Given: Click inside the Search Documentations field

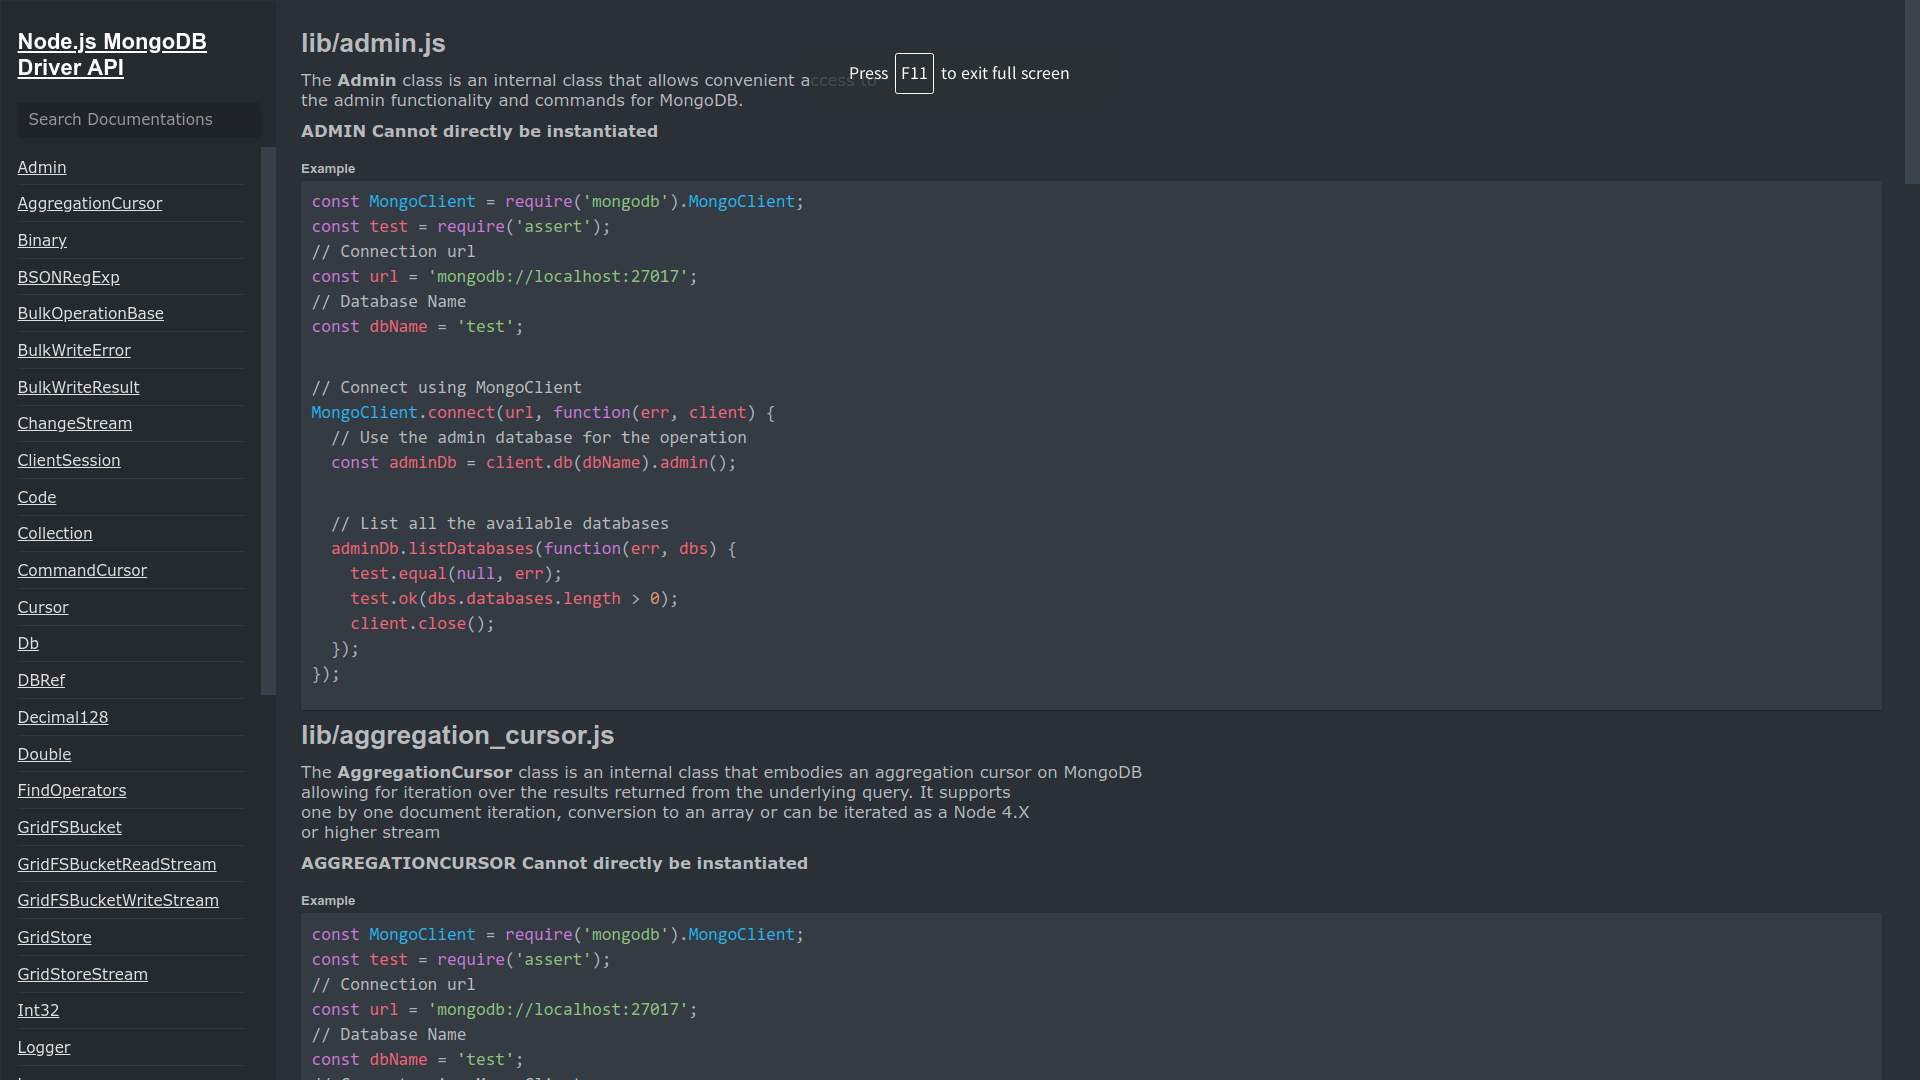Looking at the screenshot, I should coord(138,119).
